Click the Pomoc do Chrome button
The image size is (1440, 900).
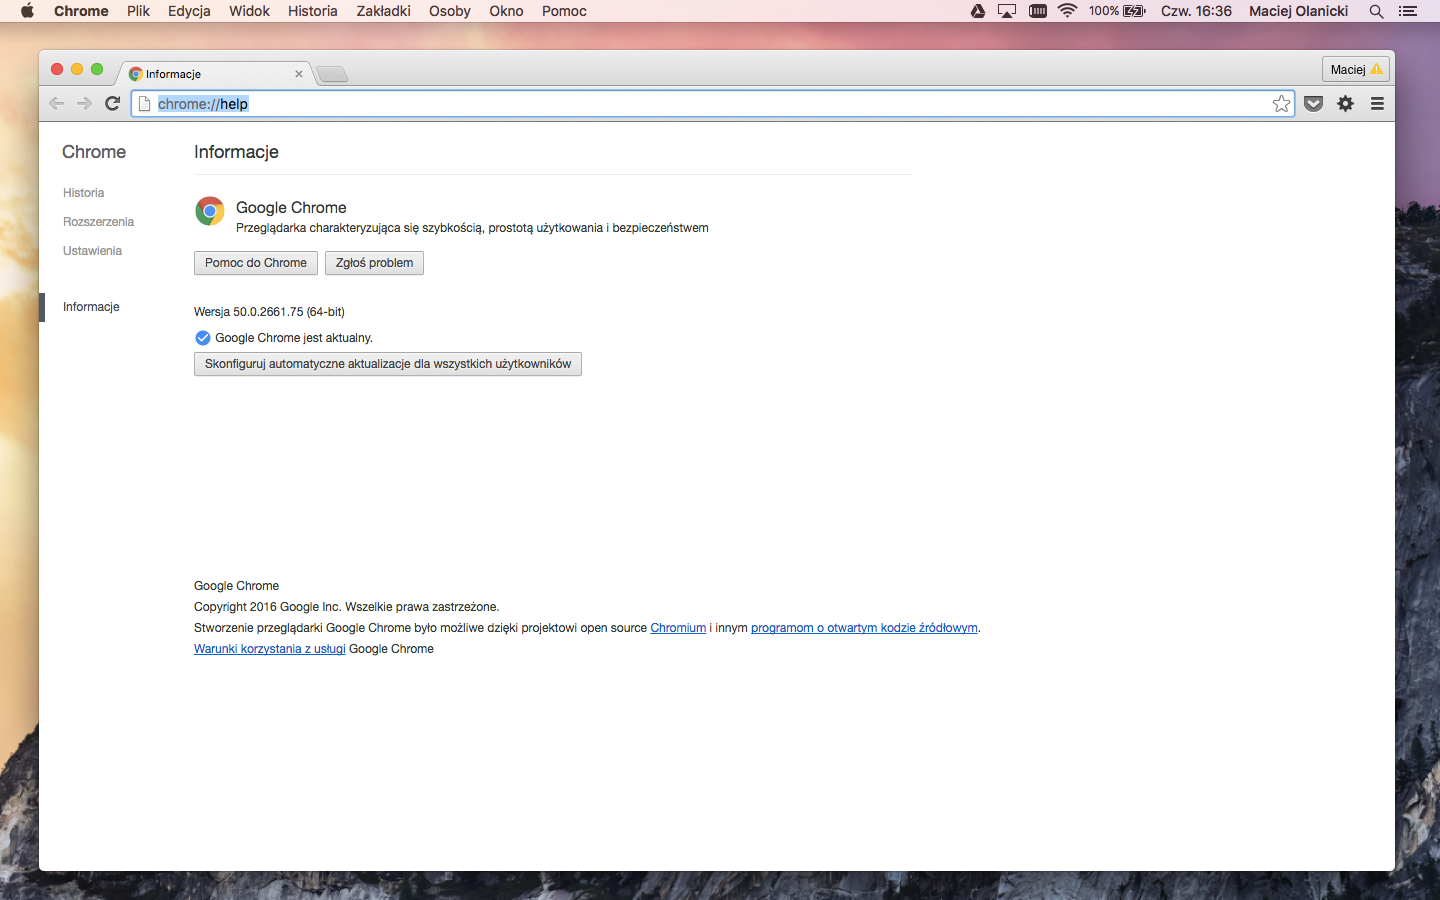256,263
